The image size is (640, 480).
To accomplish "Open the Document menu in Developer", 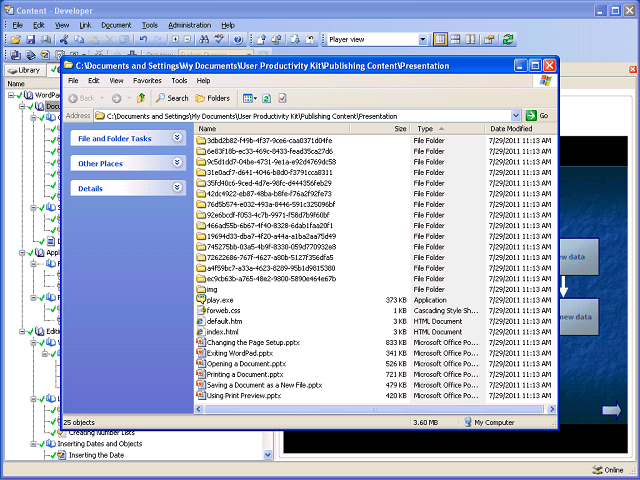I will point(116,25).
